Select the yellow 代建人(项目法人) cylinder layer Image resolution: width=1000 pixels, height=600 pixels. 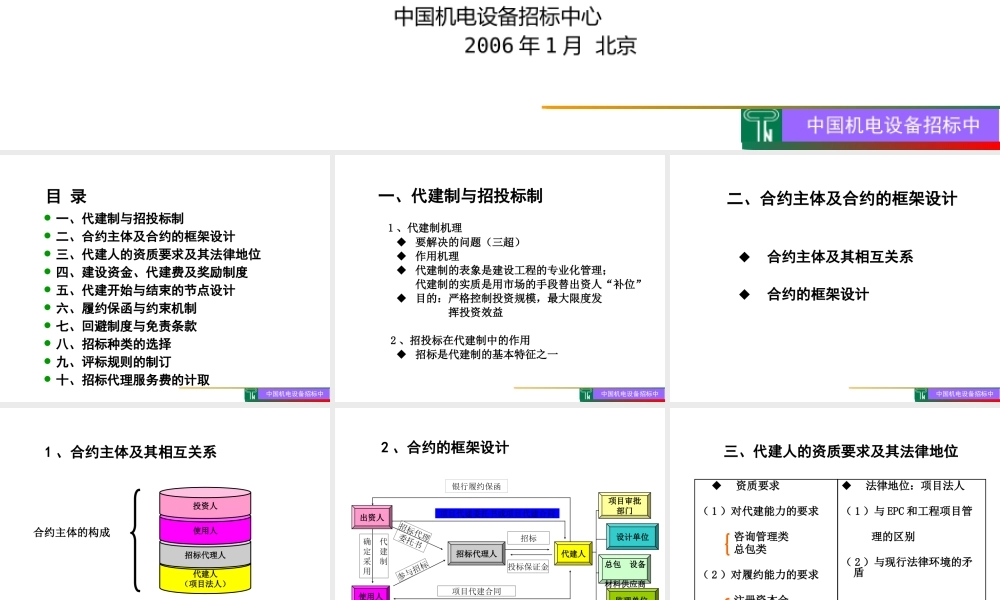[205, 578]
